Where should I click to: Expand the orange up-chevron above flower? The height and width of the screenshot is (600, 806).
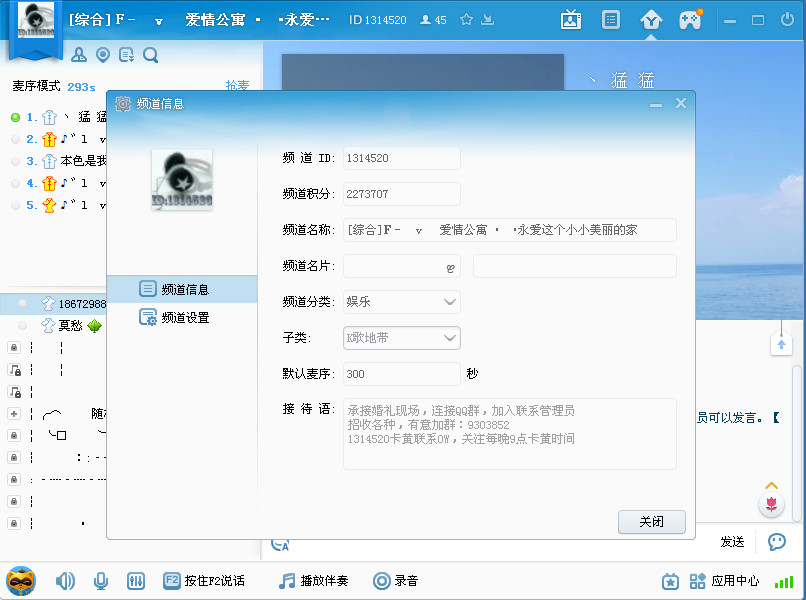click(771, 485)
